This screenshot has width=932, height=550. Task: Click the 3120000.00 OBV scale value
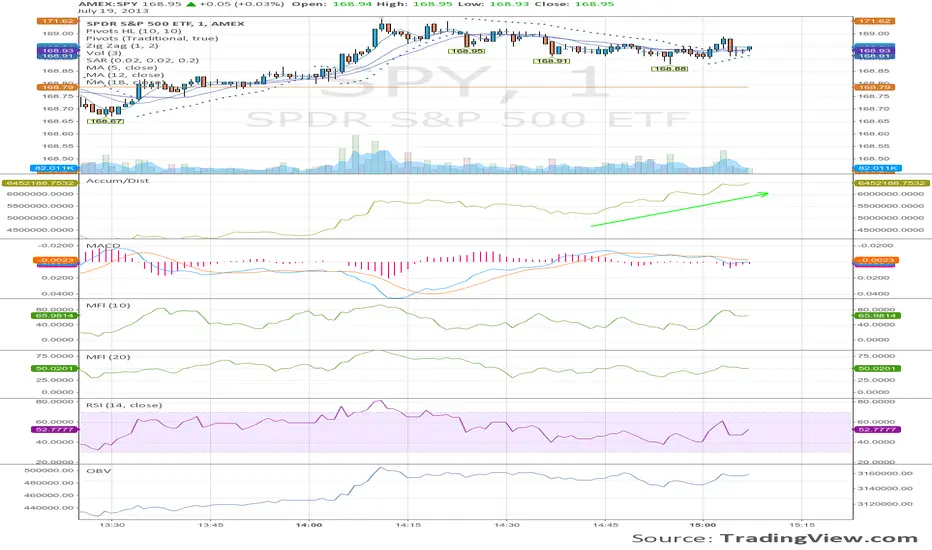(x=886, y=504)
